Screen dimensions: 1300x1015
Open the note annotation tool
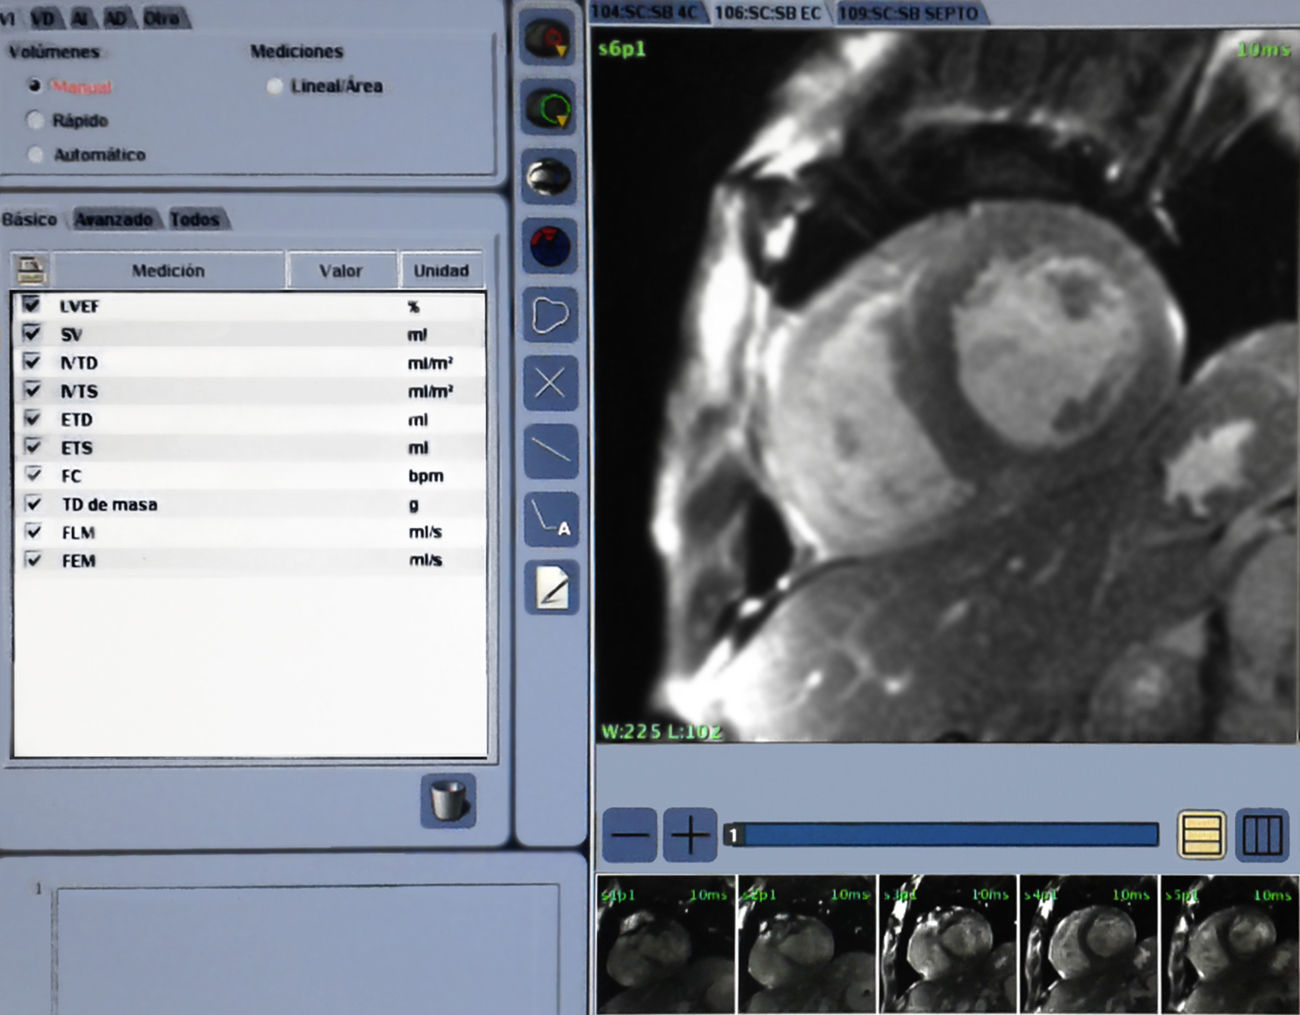pyautogui.click(x=551, y=588)
